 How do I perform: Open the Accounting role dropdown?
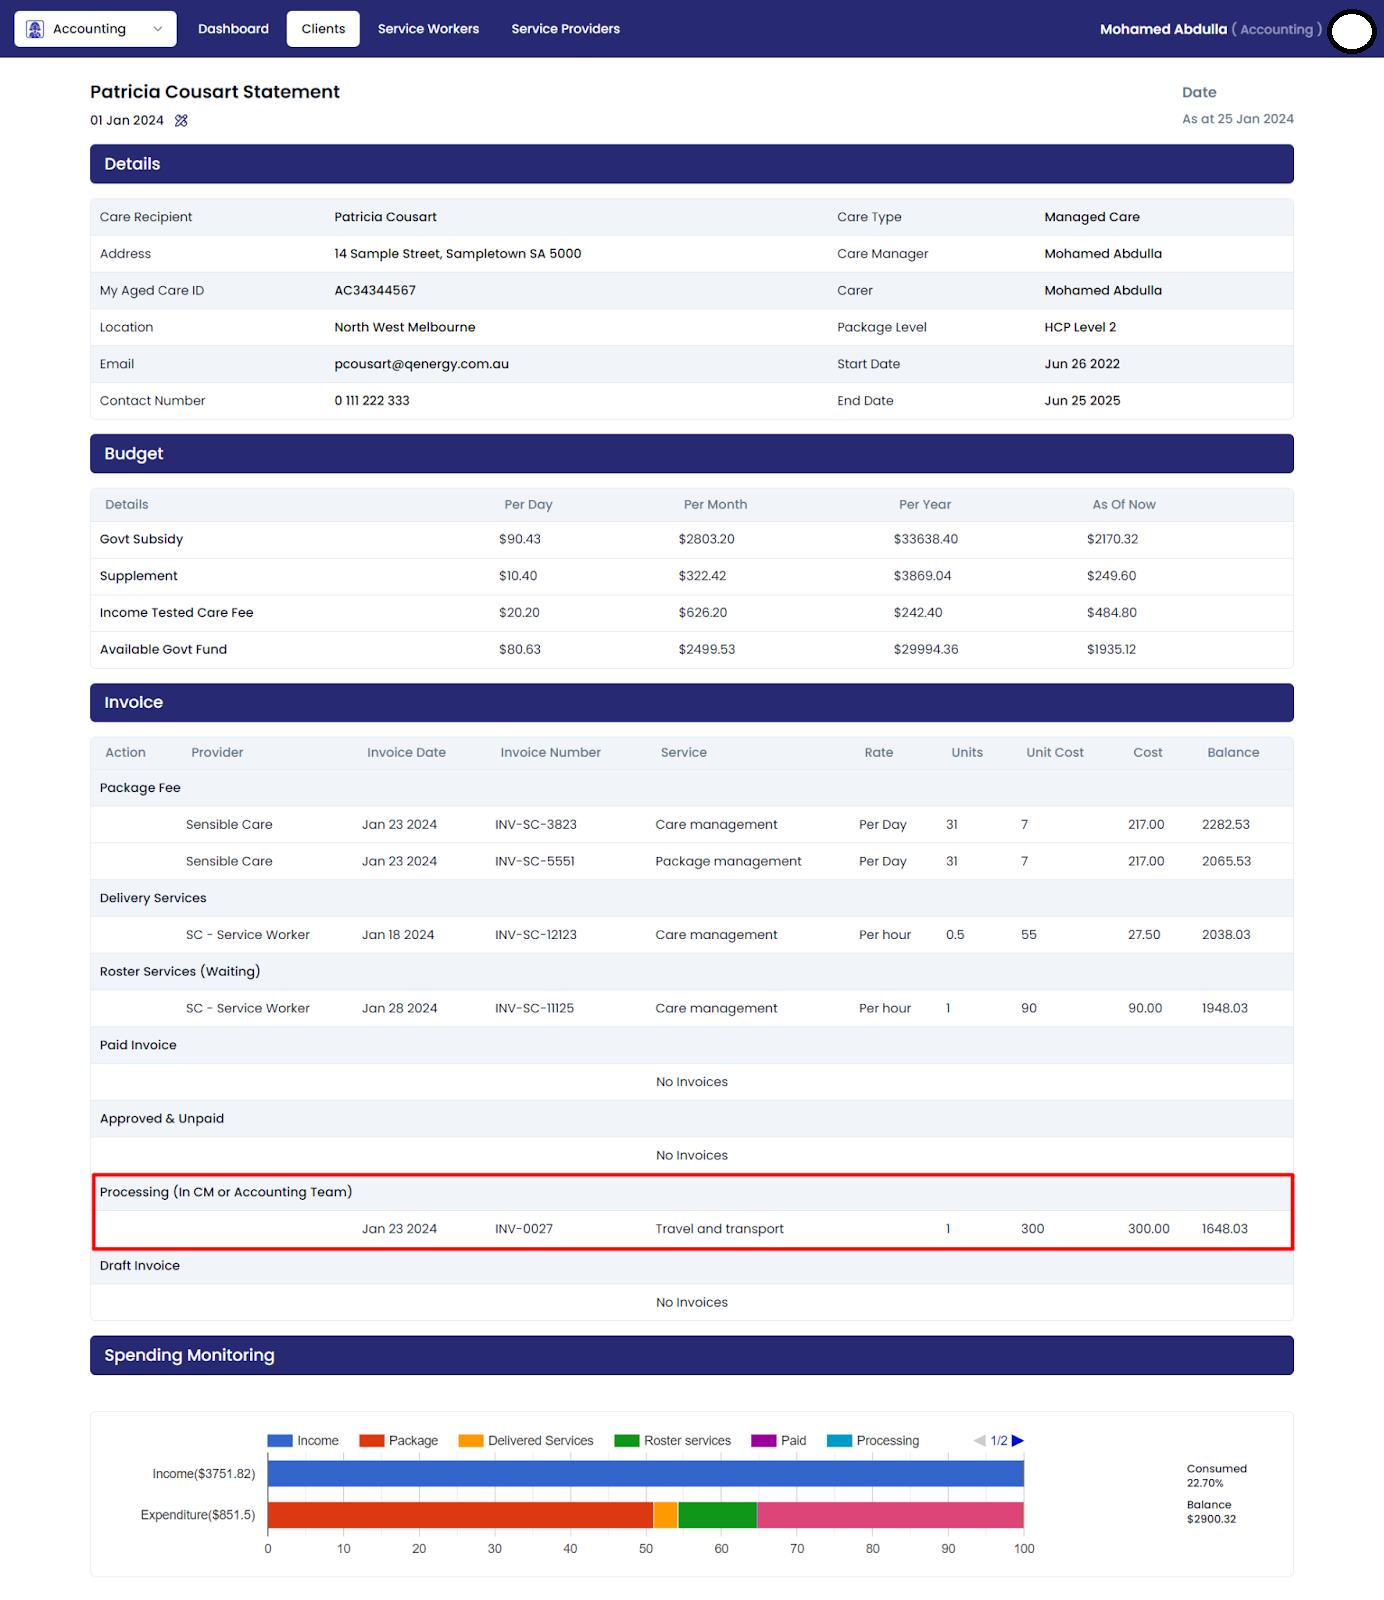(95, 29)
